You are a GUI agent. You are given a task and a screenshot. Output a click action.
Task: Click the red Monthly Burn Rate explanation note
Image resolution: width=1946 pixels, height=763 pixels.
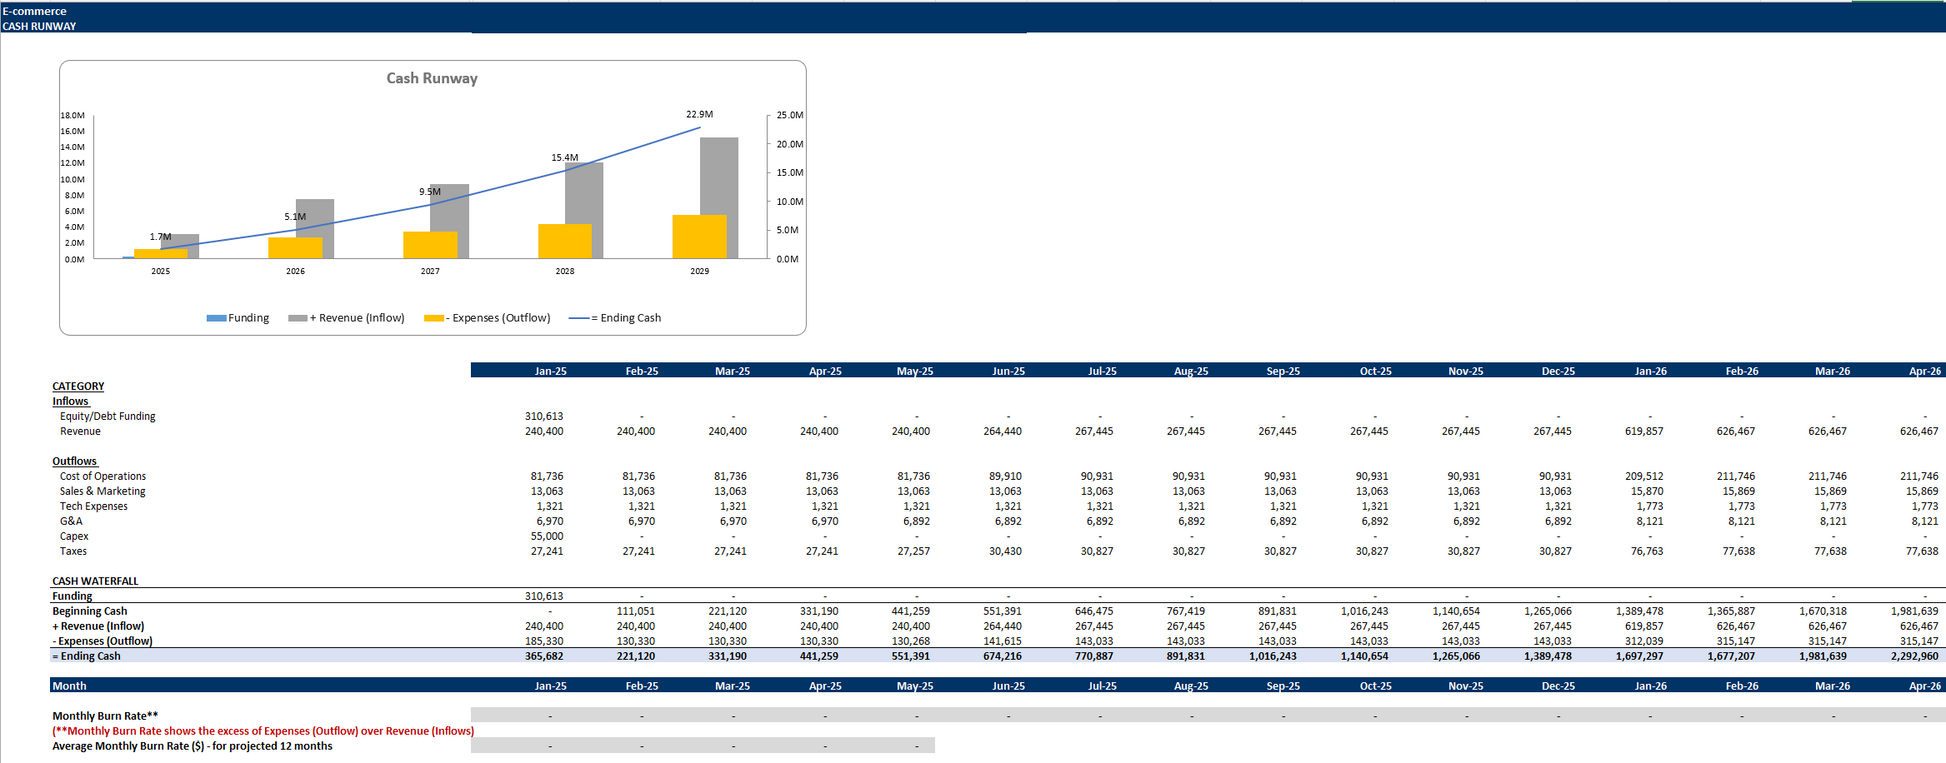point(263,731)
